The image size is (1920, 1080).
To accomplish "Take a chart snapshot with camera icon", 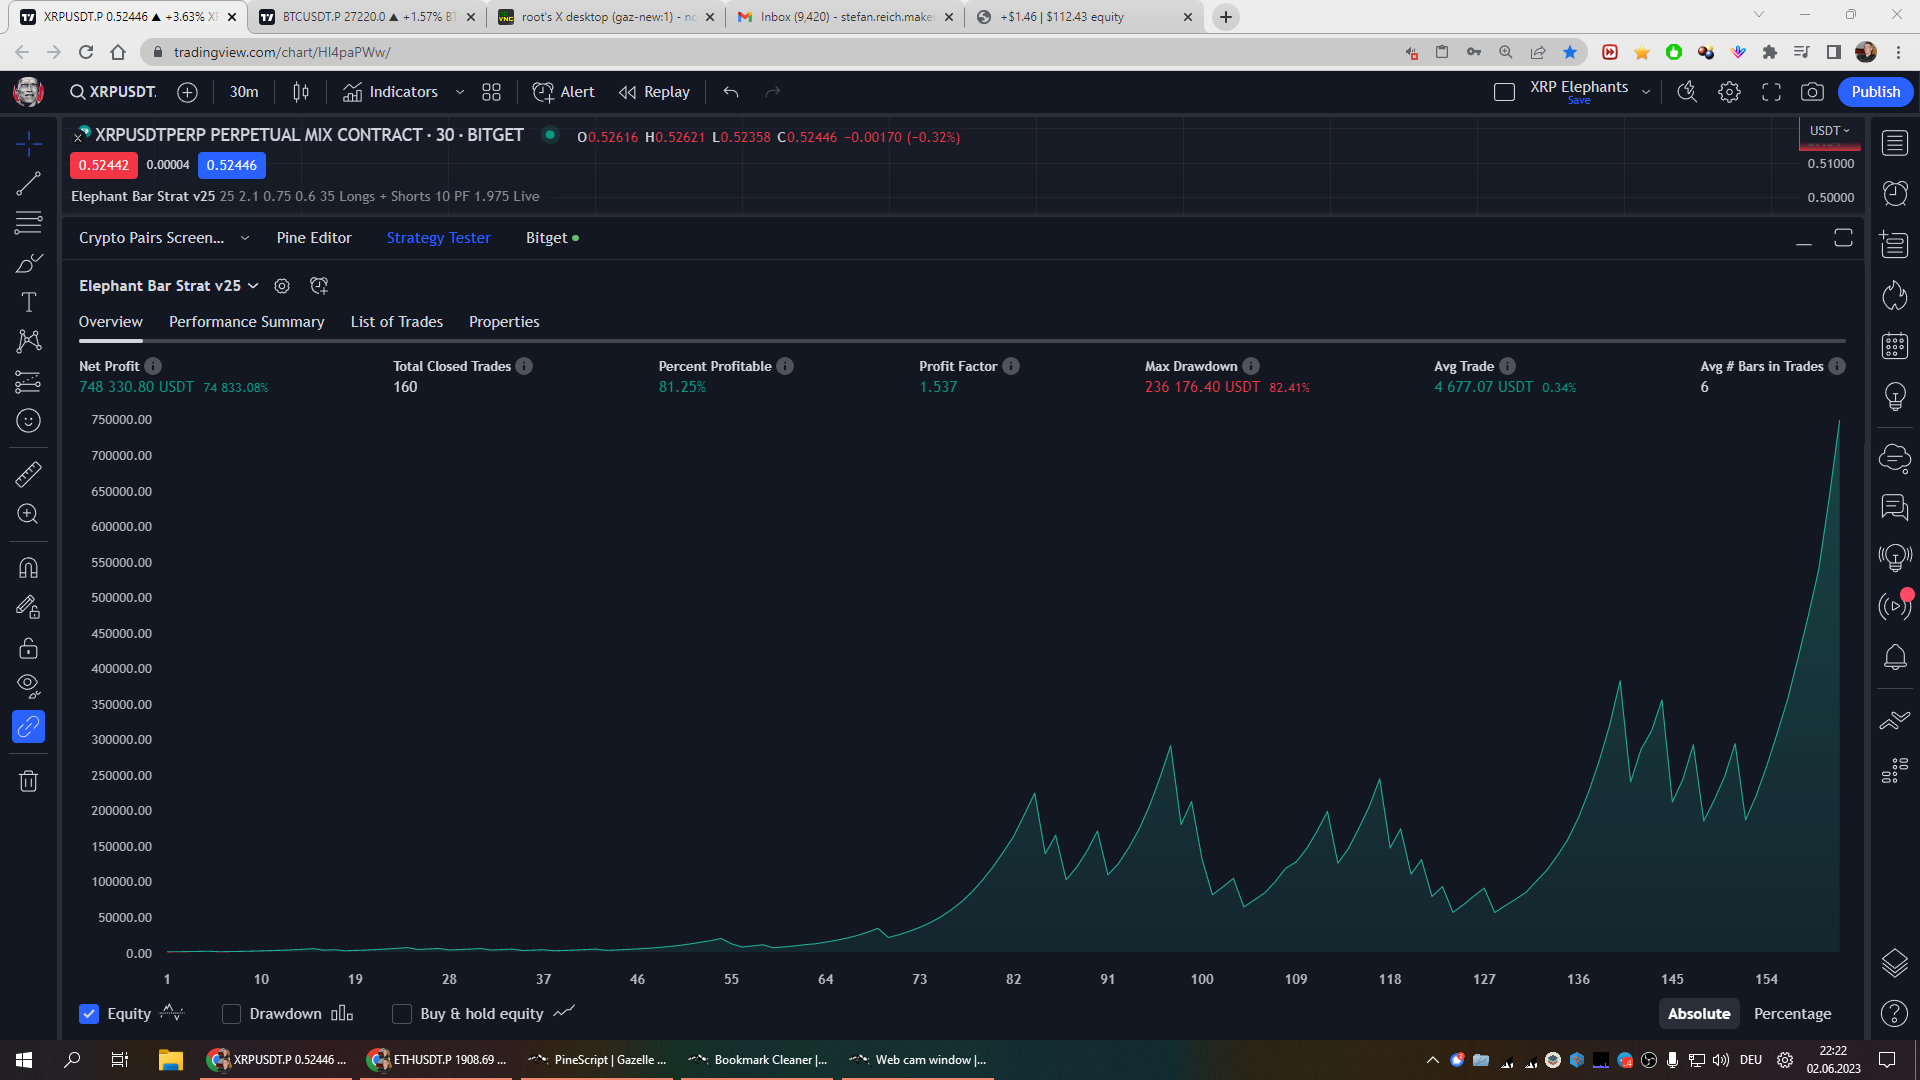I will point(1811,92).
